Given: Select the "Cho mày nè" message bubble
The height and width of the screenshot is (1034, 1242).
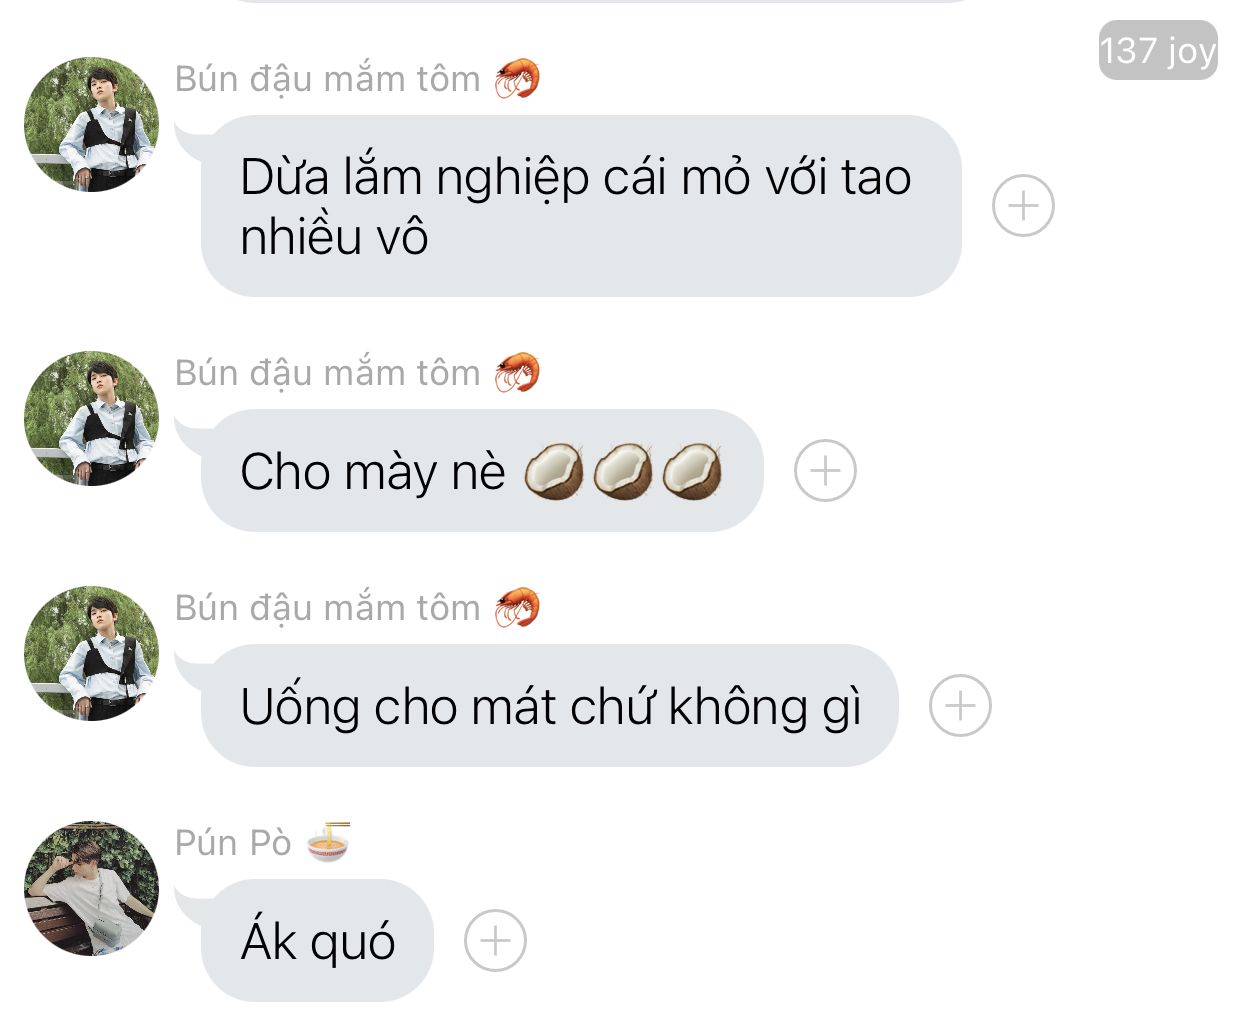Looking at the screenshot, I should pyautogui.click(x=482, y=470).
